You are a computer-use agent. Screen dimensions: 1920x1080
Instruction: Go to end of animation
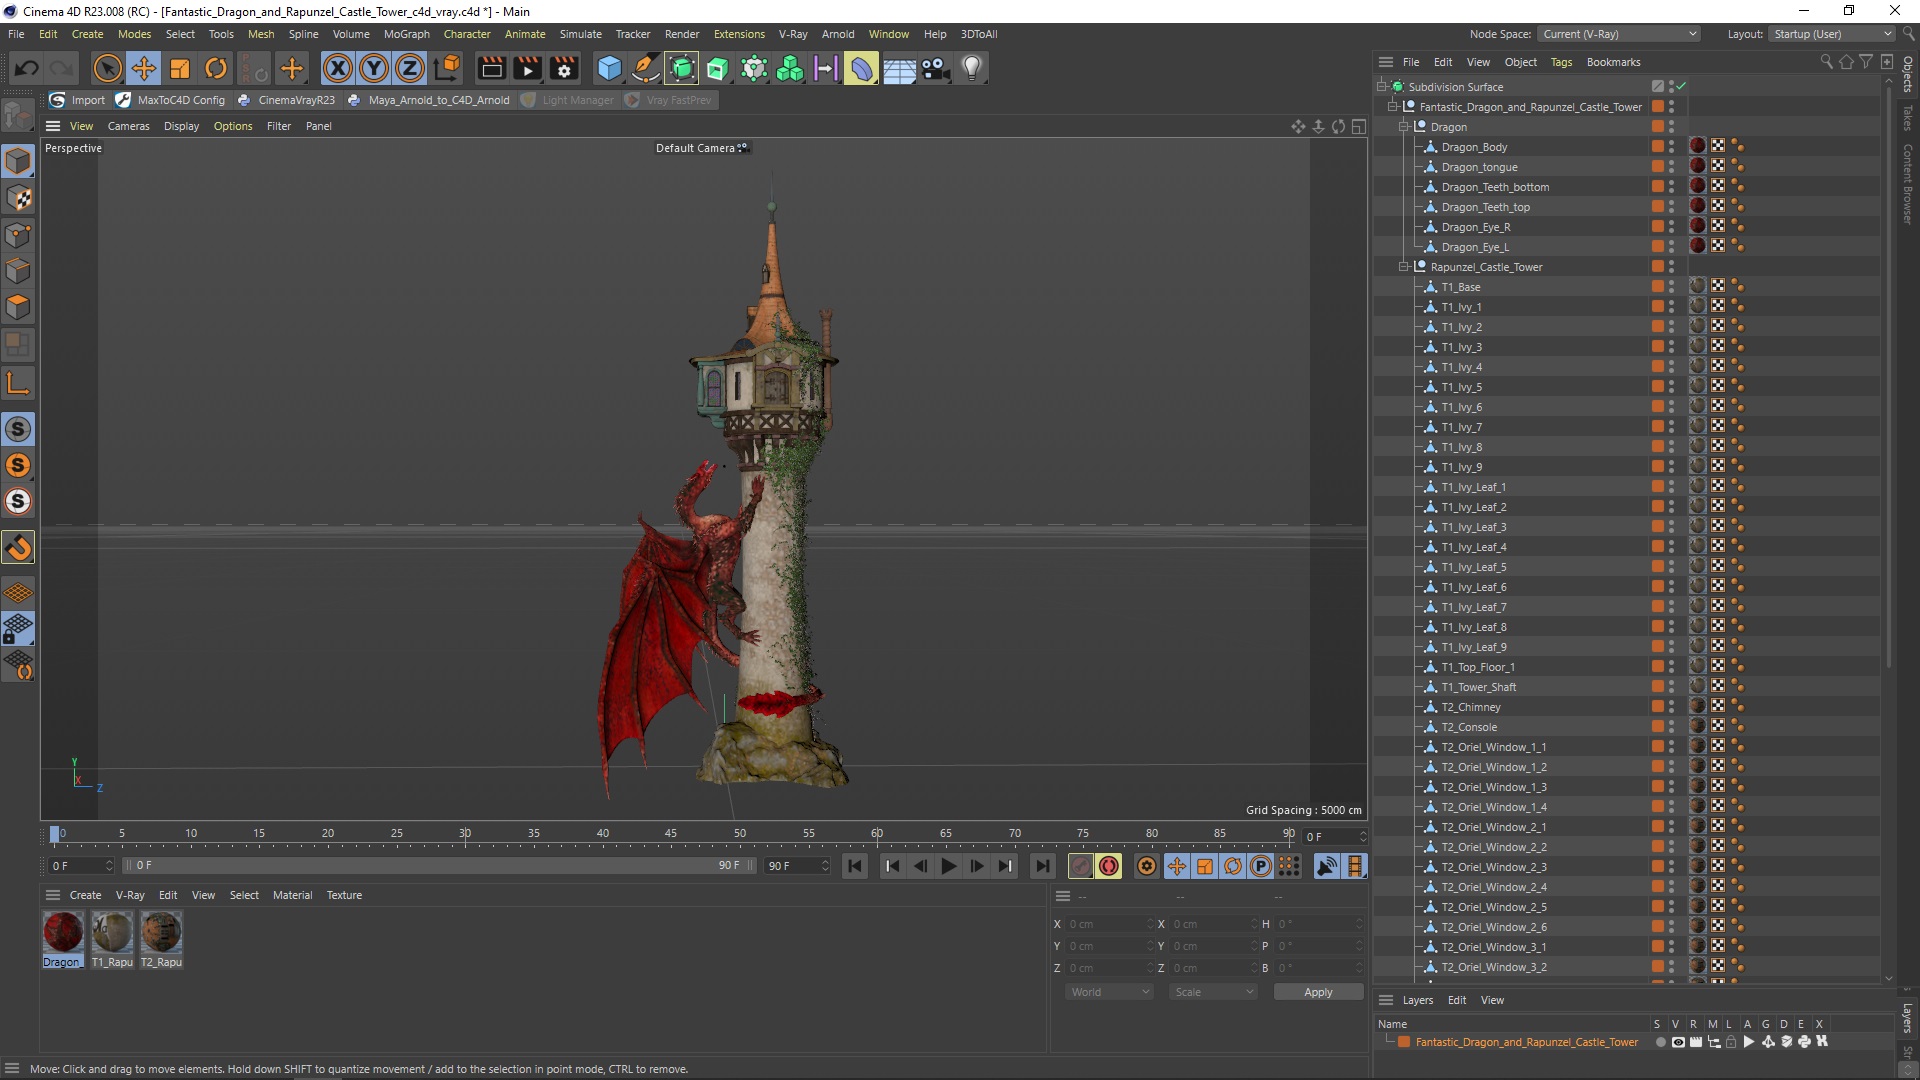(x=1042, y=866)
